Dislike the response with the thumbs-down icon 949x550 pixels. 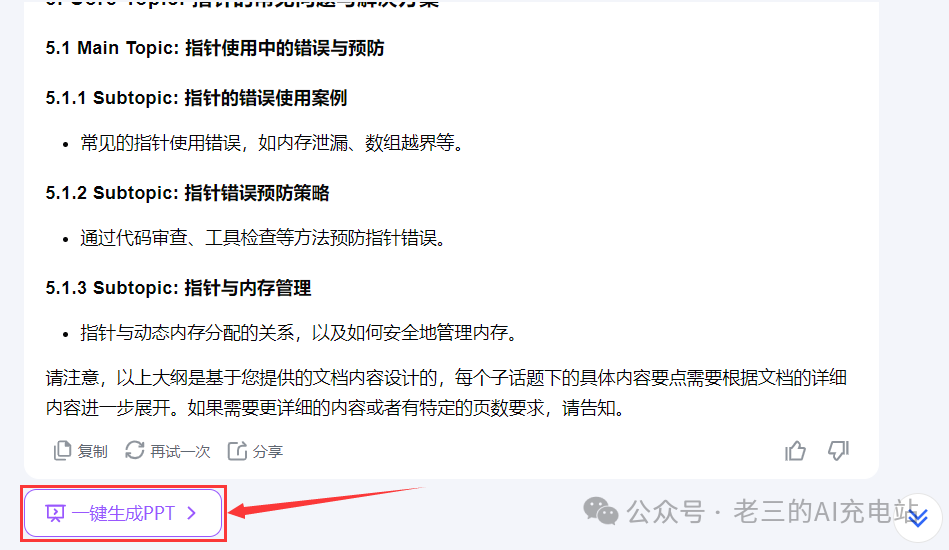tap(838, 451)
